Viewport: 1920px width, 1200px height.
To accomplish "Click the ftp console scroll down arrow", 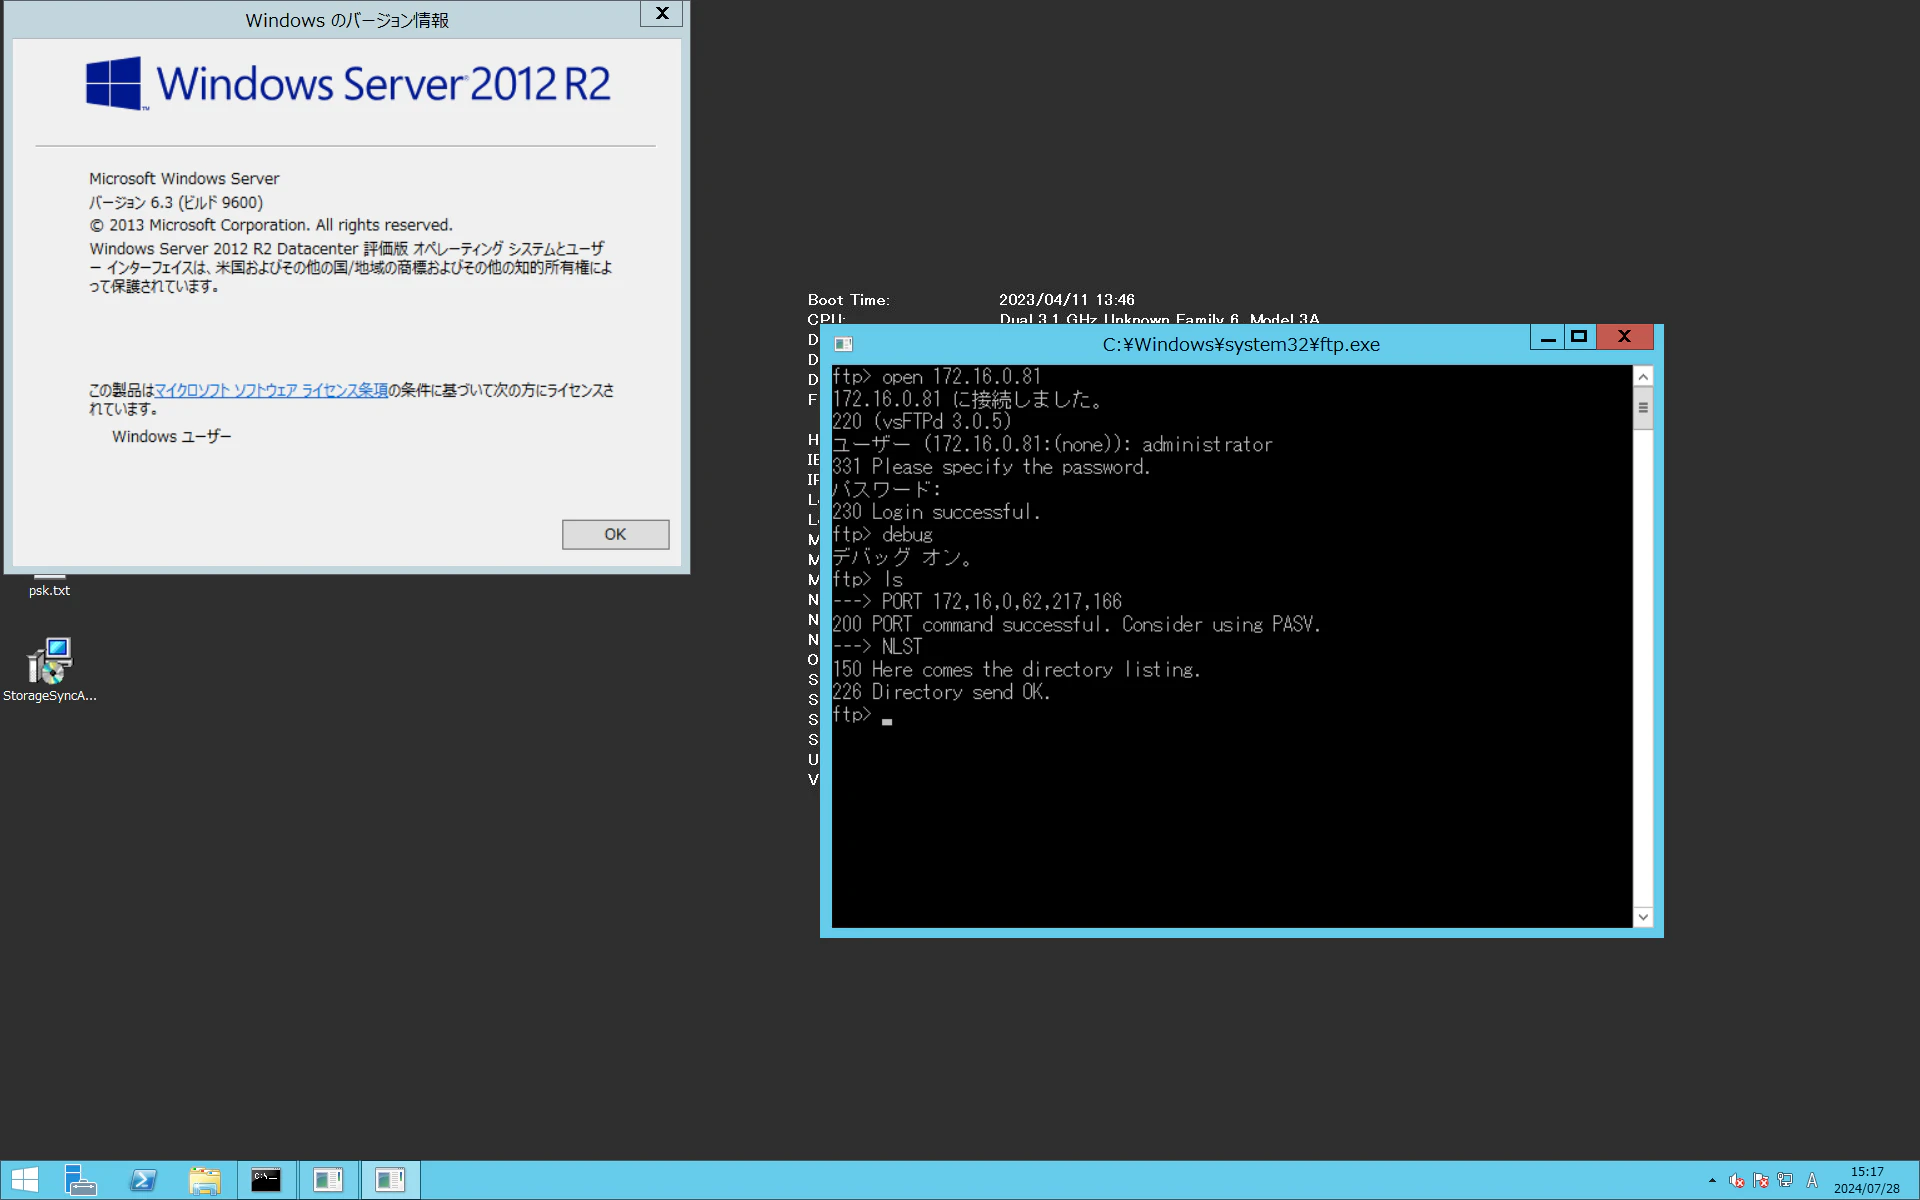I will pos(1643,917).
